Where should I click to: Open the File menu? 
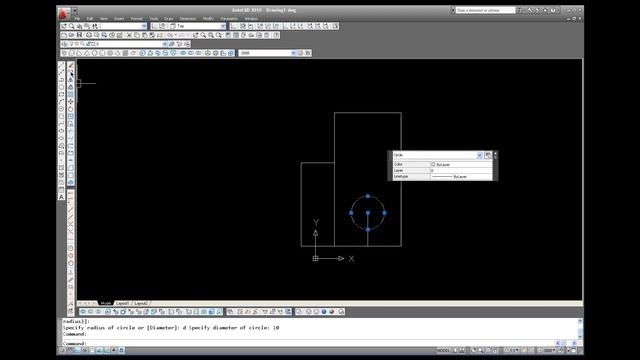tap(78, 18)
